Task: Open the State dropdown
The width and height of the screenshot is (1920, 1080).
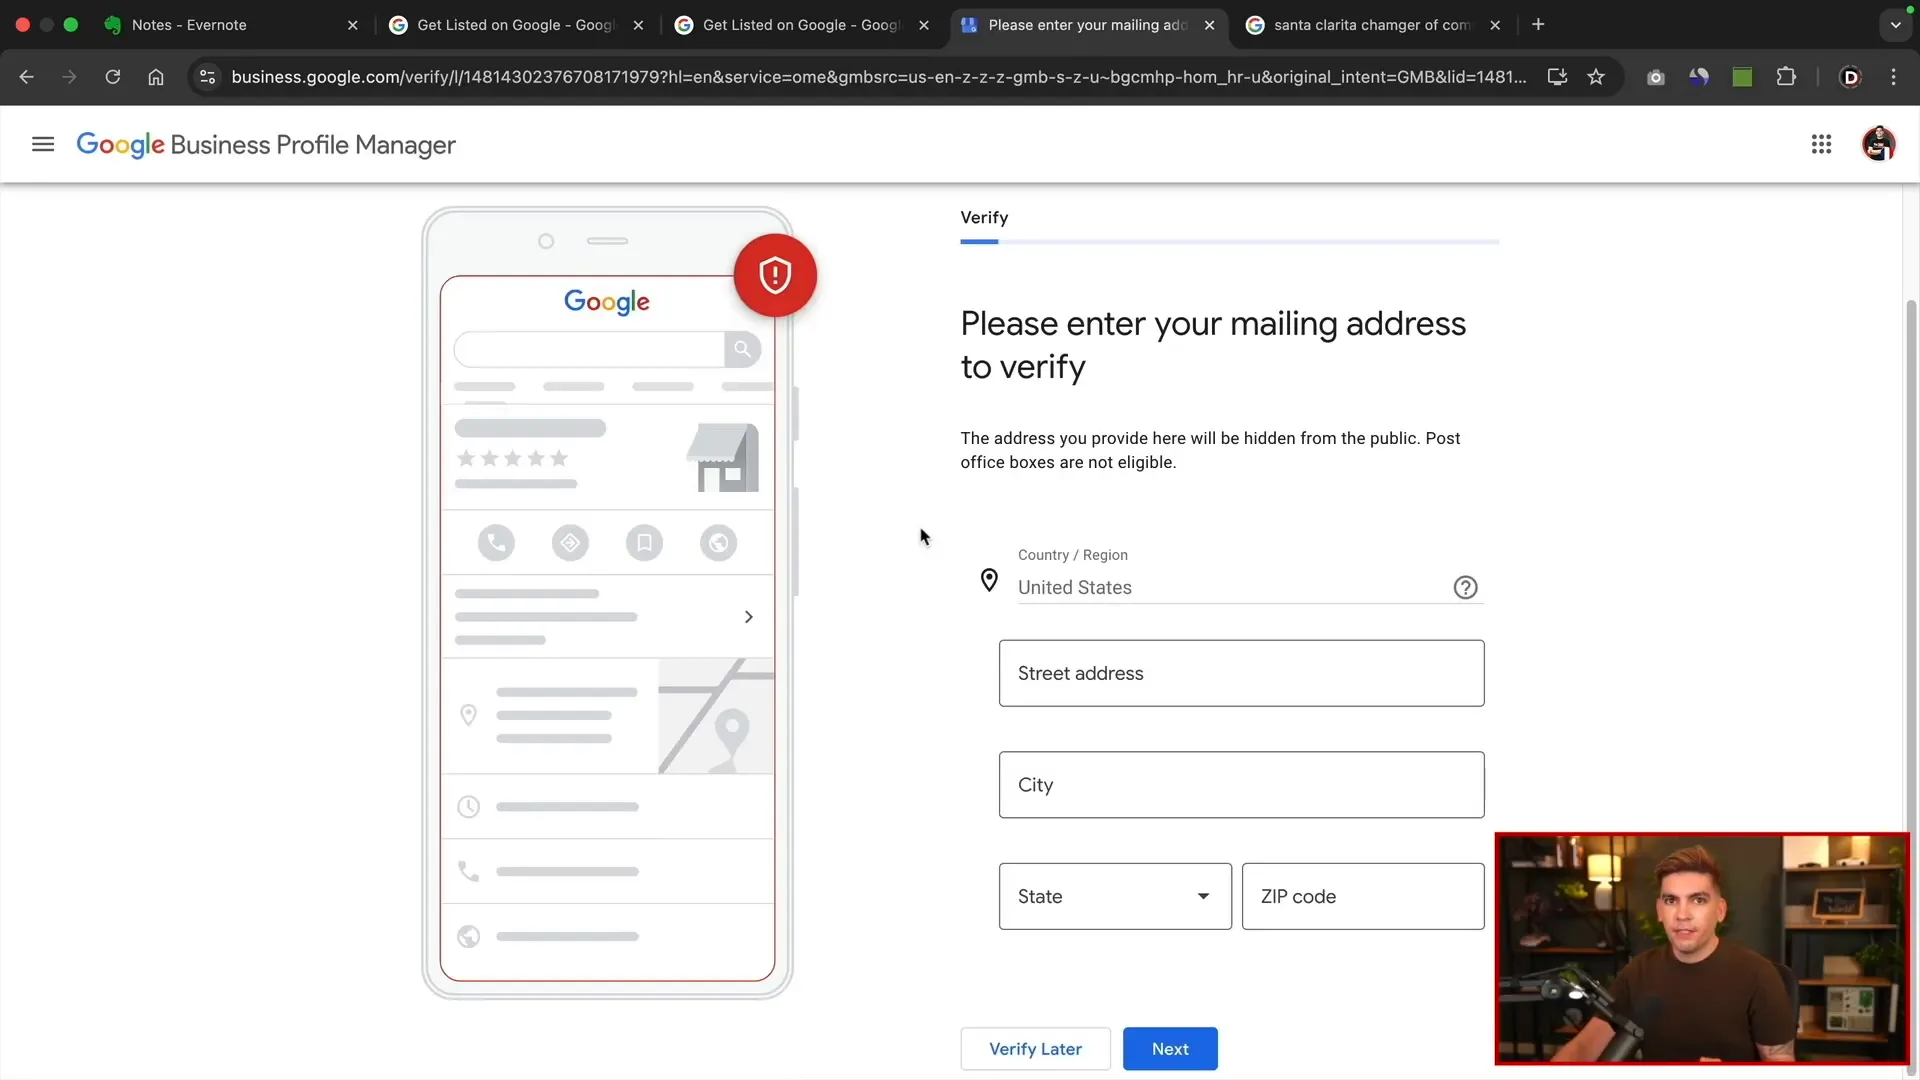Action: coord(1115,896)
